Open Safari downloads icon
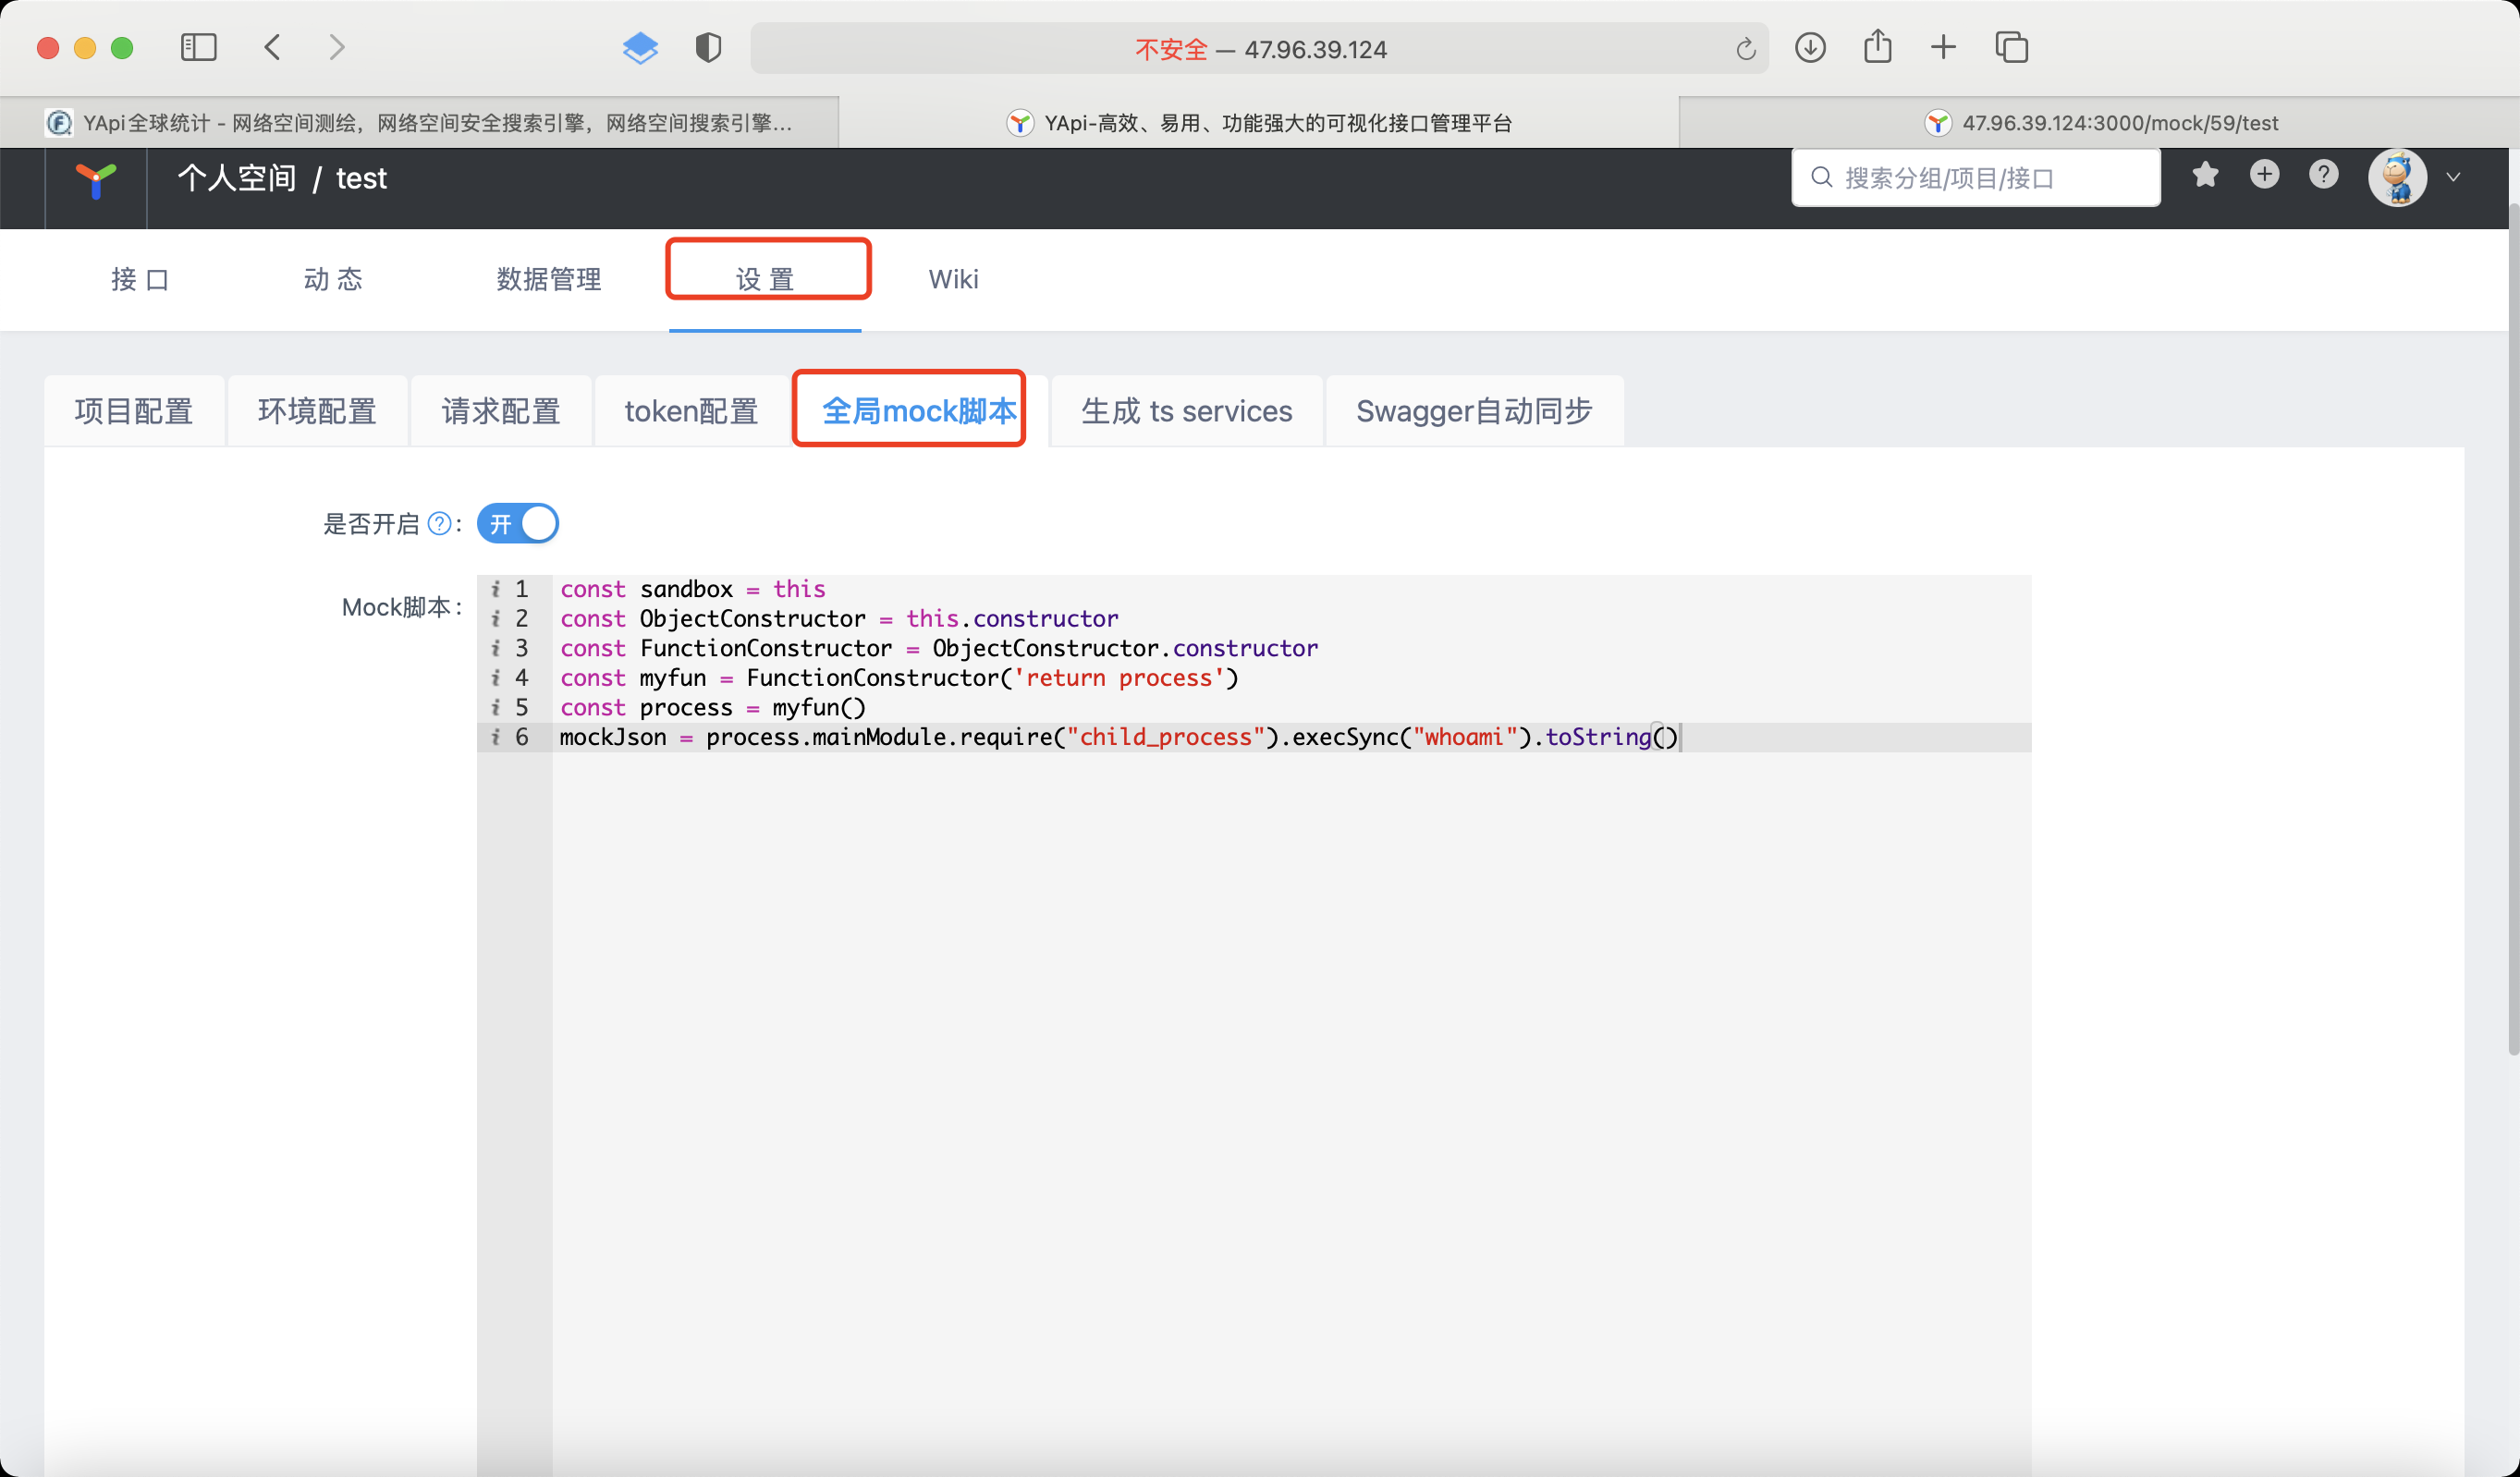 (1810, 48)
